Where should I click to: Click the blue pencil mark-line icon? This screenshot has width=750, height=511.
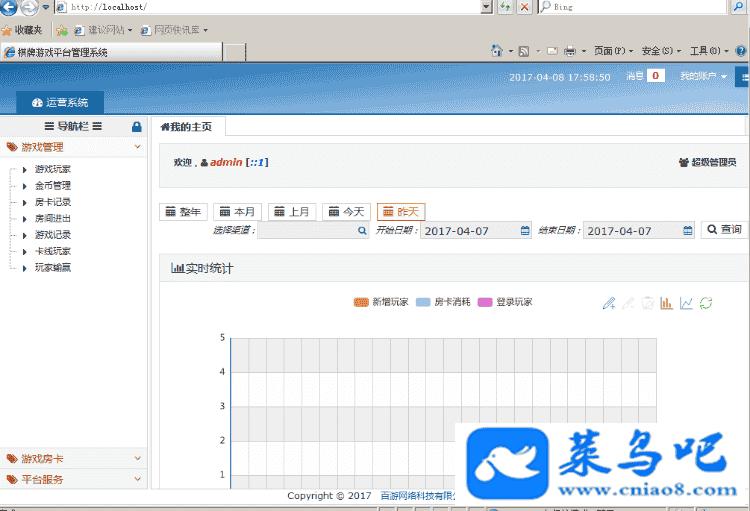(x=609, y=303)
